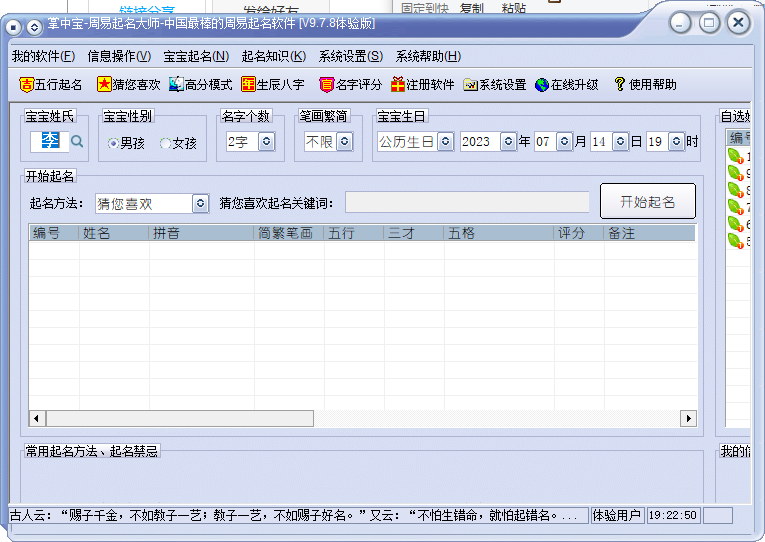
Task: Click the 19:22:50 clock in status bar
Action: pos(673,515)
